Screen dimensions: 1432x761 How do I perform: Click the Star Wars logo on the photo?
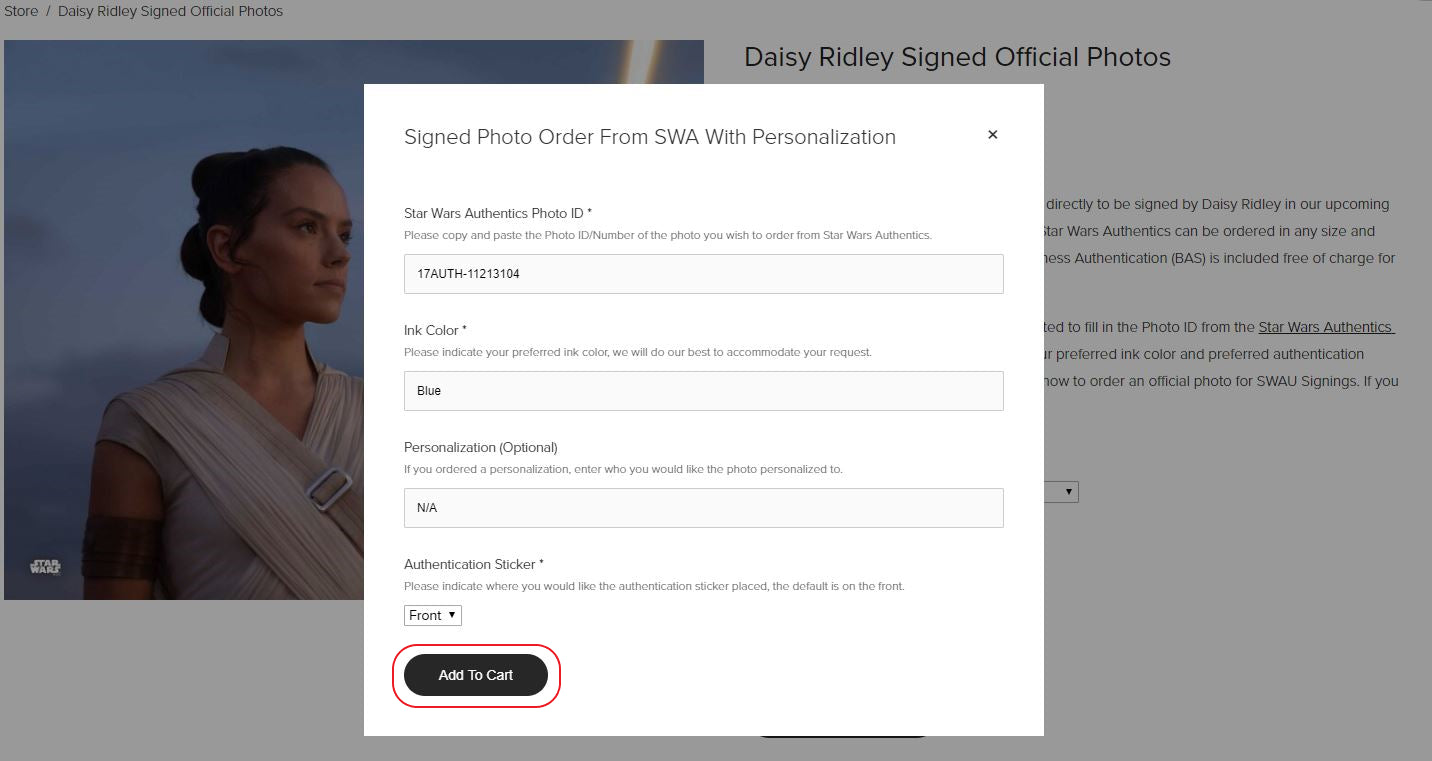tap(45, 567)
